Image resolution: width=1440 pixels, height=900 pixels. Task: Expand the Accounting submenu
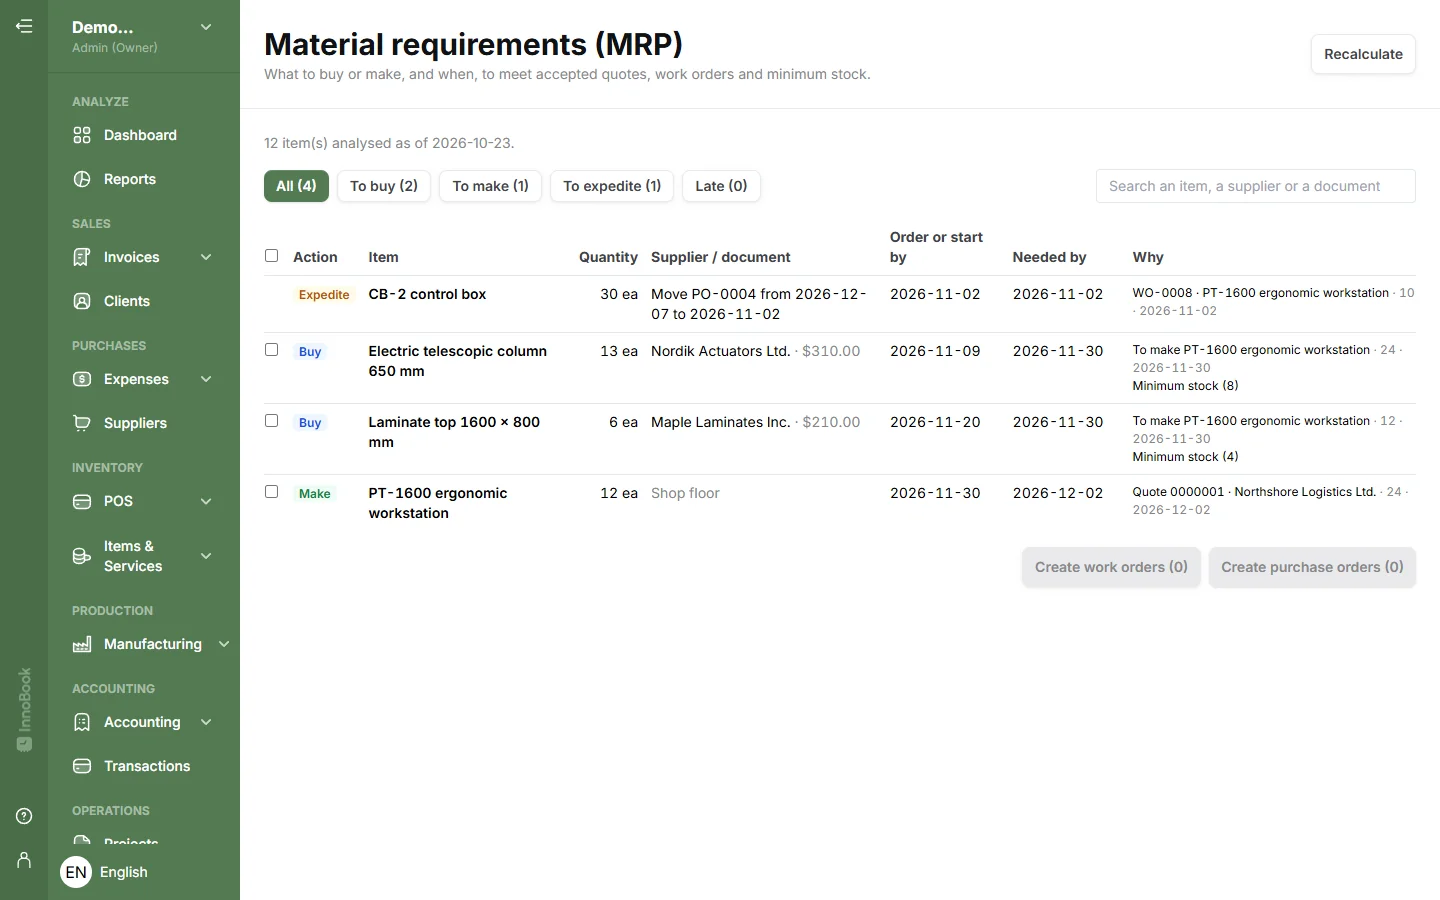[206, 722]
